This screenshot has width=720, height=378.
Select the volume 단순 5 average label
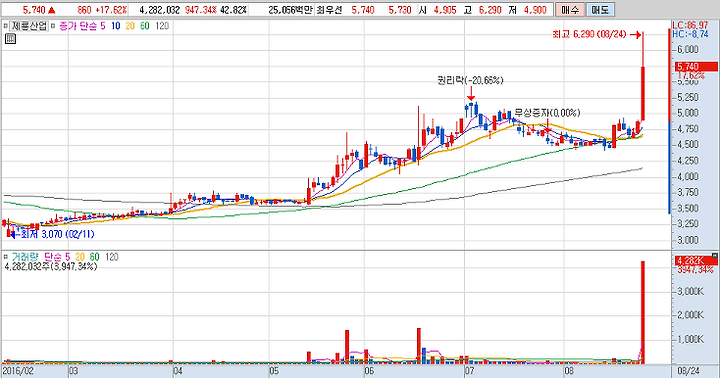(57, 257)
